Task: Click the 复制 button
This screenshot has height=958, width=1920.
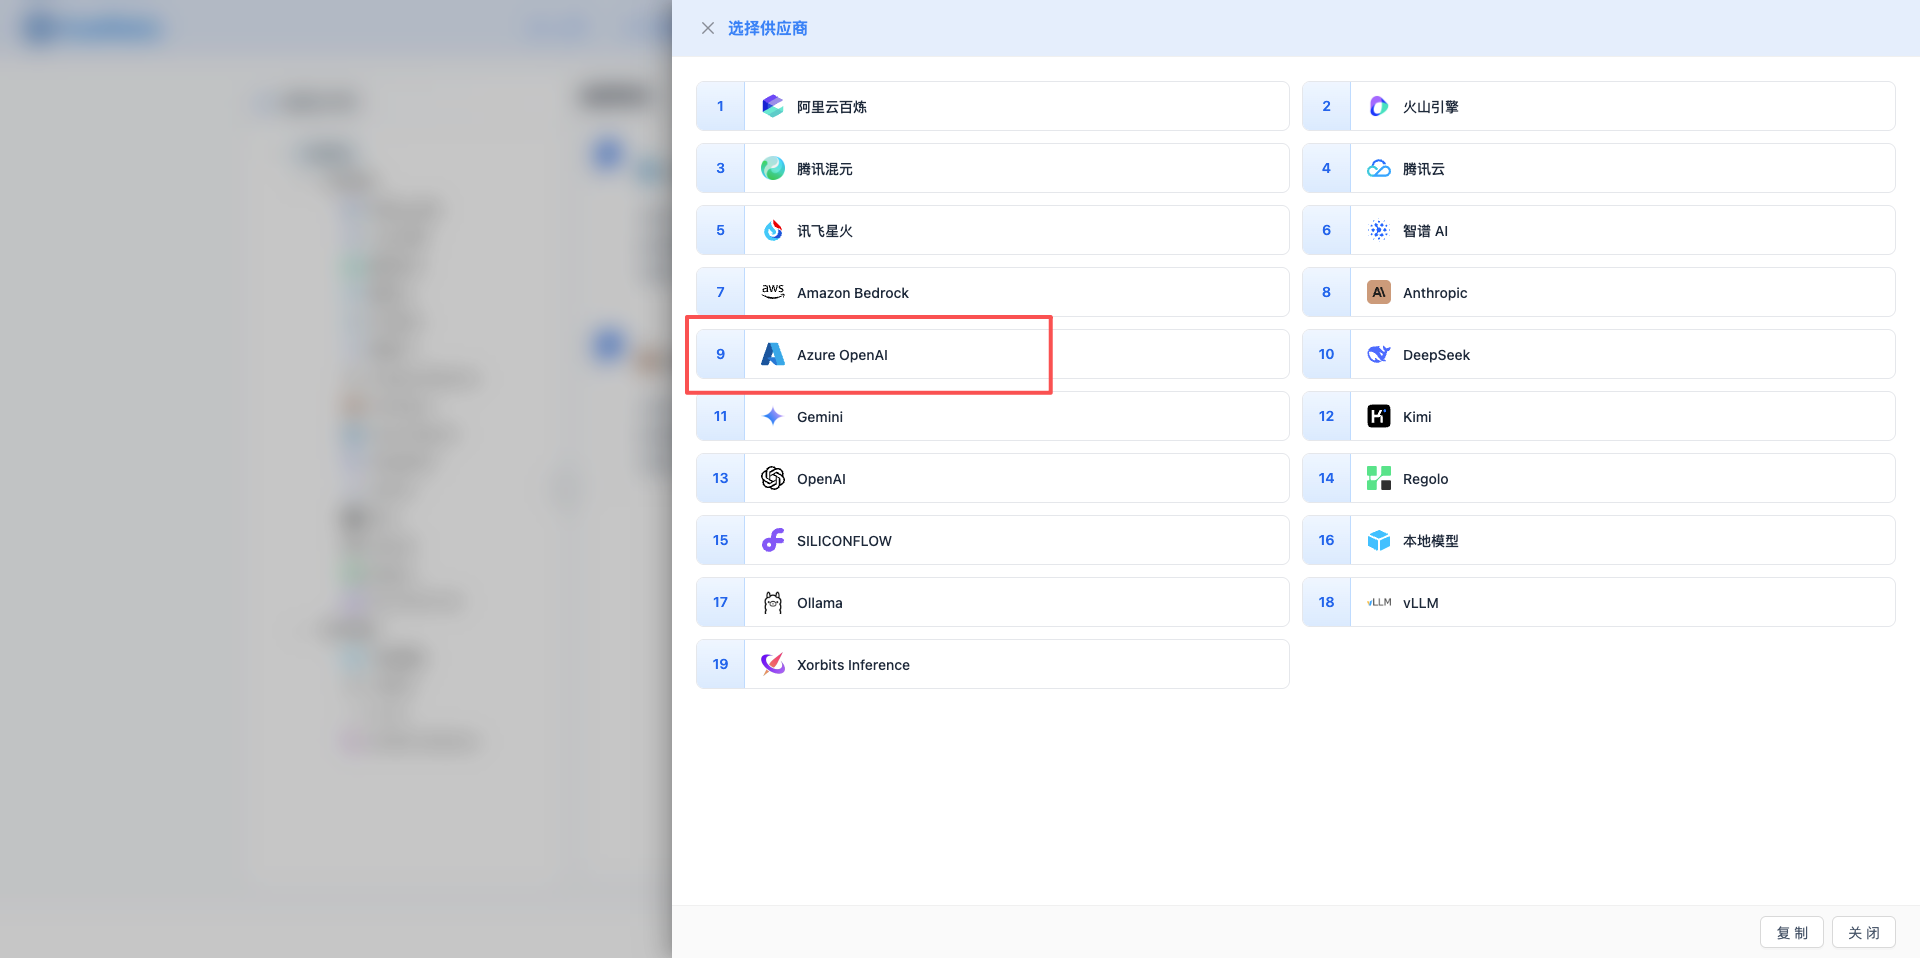Action: (x=1791, y=931)
